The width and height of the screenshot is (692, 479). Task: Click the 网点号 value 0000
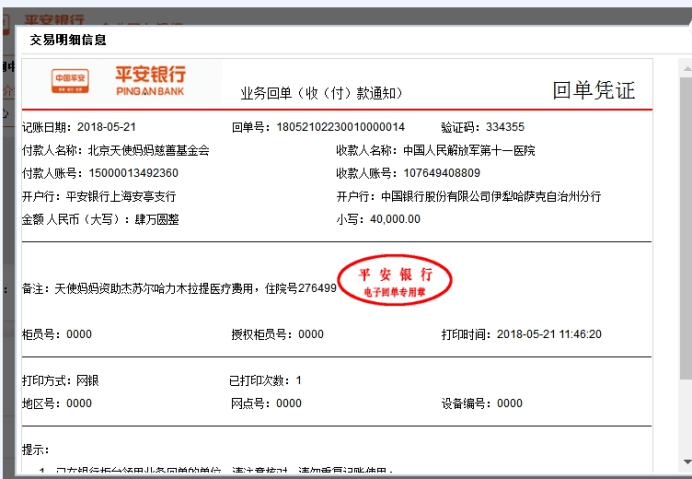289,404
